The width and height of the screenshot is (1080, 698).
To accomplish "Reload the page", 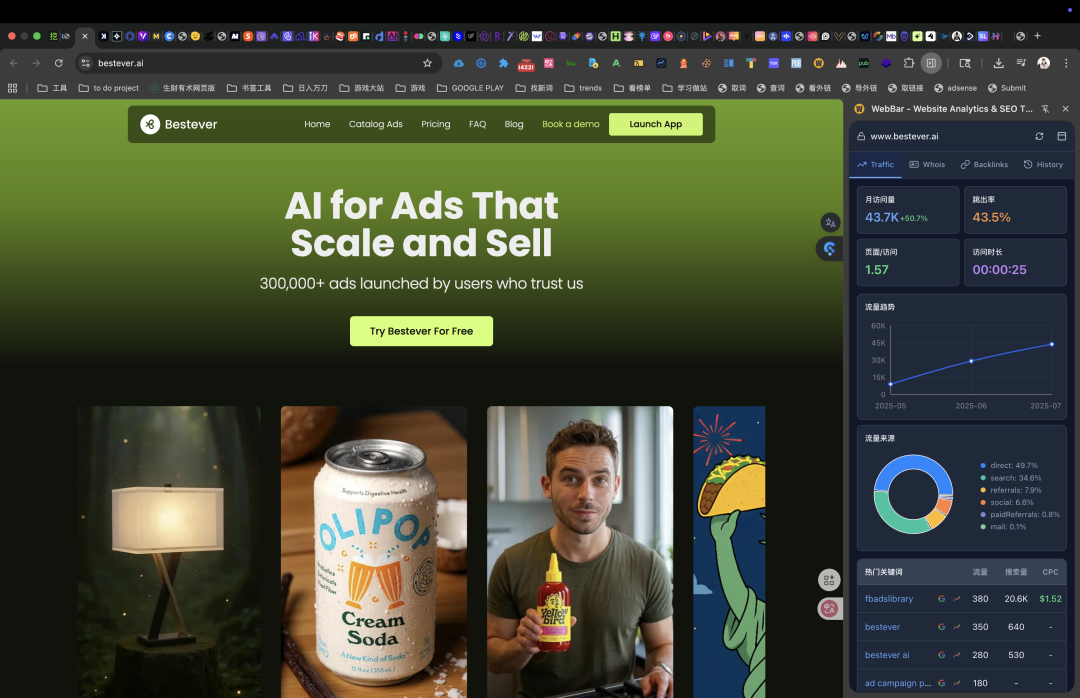I will coord(59,63).
